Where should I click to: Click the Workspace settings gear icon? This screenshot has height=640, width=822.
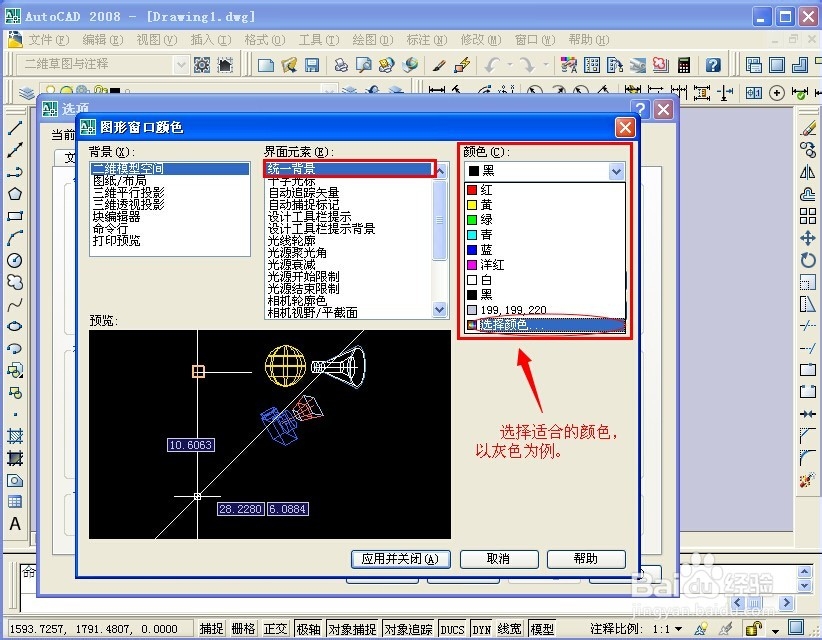tap(202, 65)
